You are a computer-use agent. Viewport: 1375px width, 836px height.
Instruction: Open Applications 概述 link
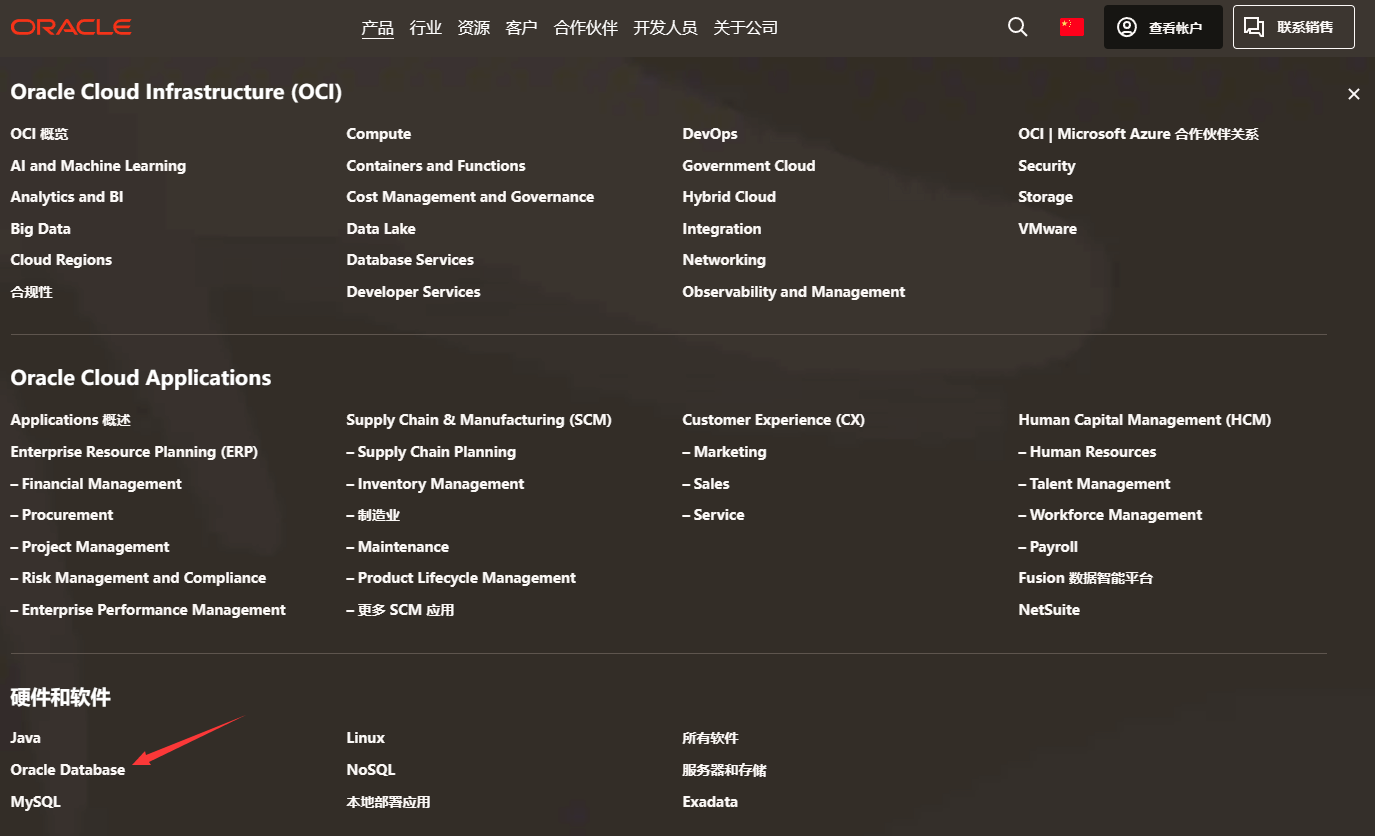(x=71, y=420)
